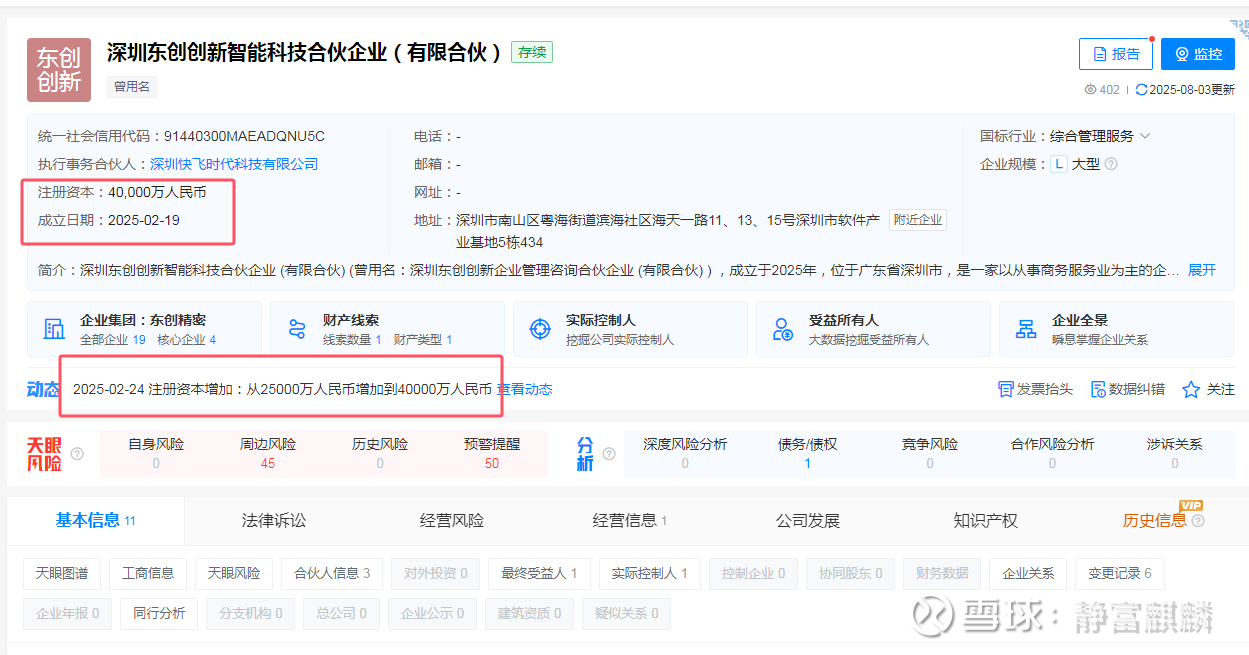Click the help icon beside 分析
This screenshot has width=1249, height=655.
pos(610,454)
